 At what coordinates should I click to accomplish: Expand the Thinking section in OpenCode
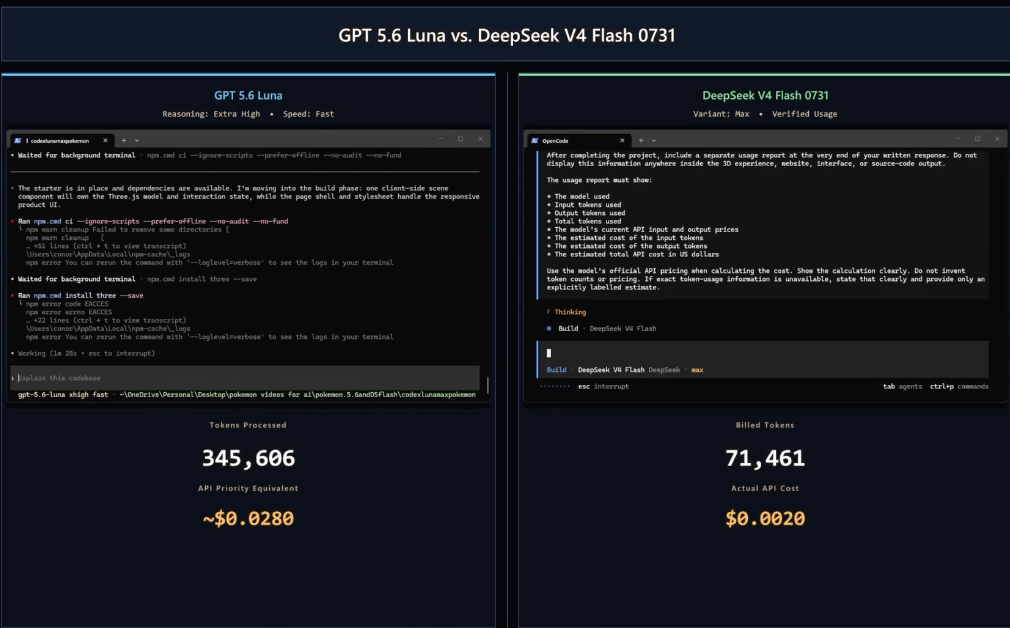coord(567,312)
